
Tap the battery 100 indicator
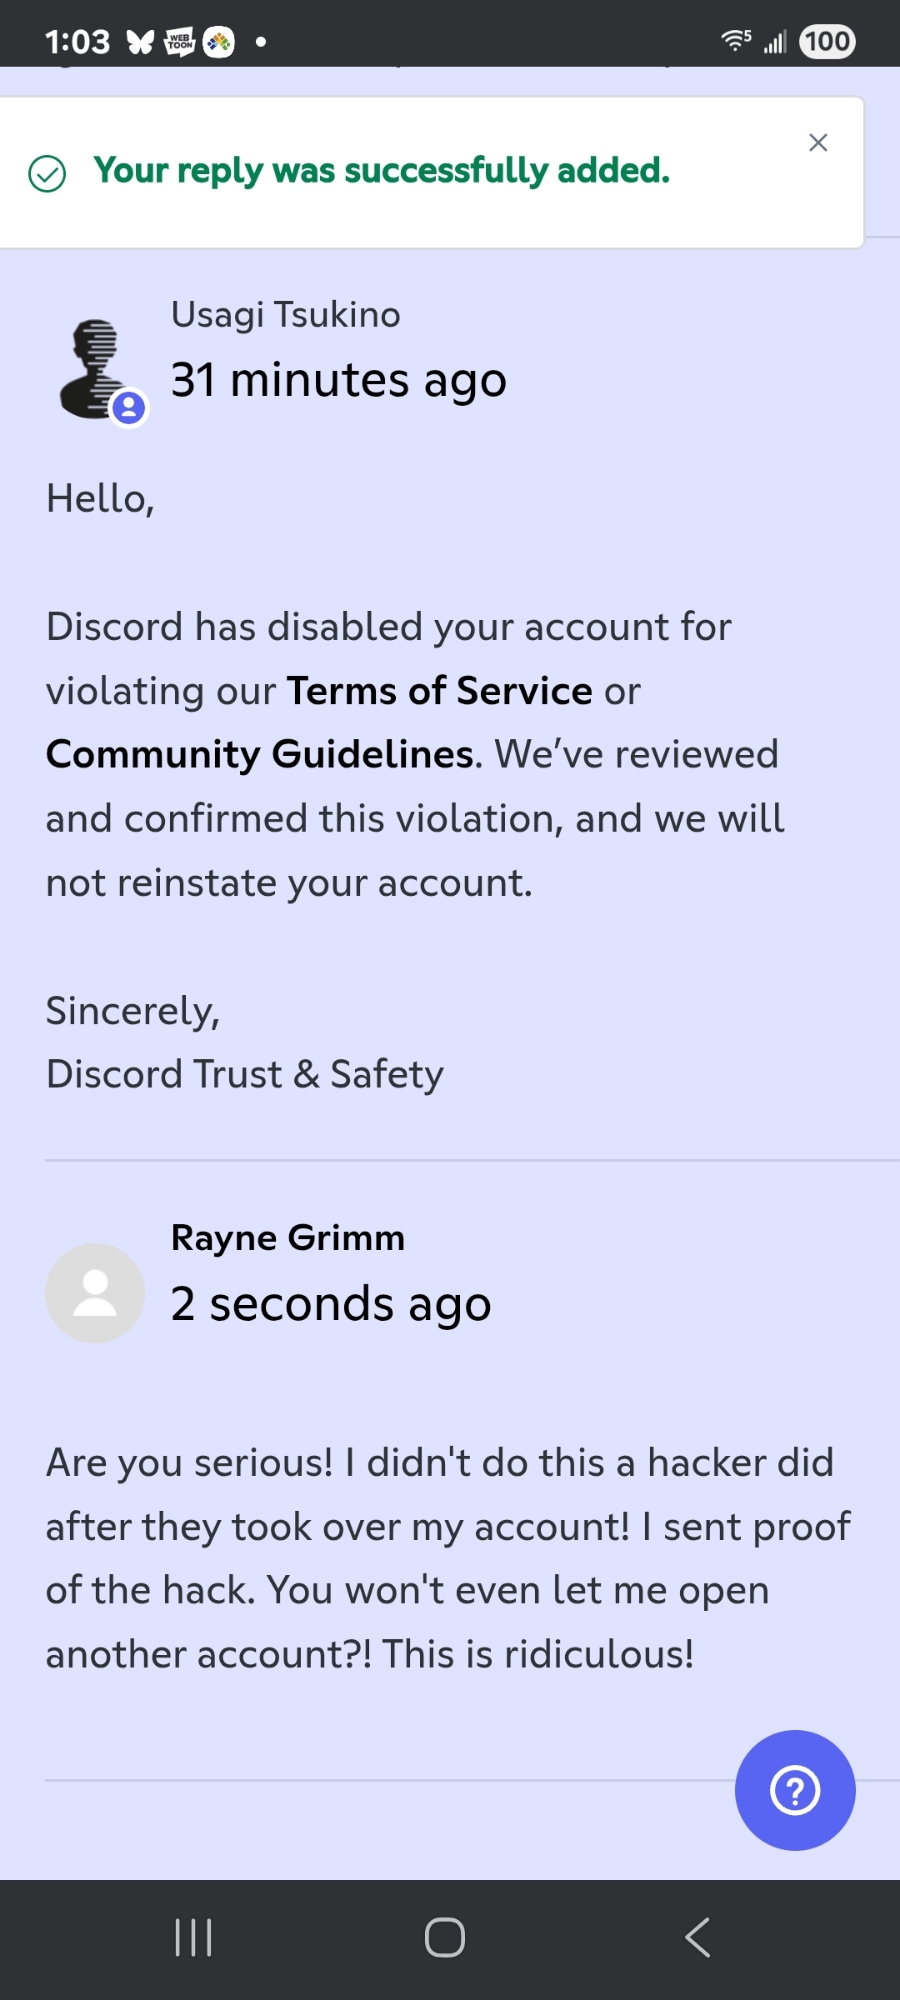tap(827, 42)
